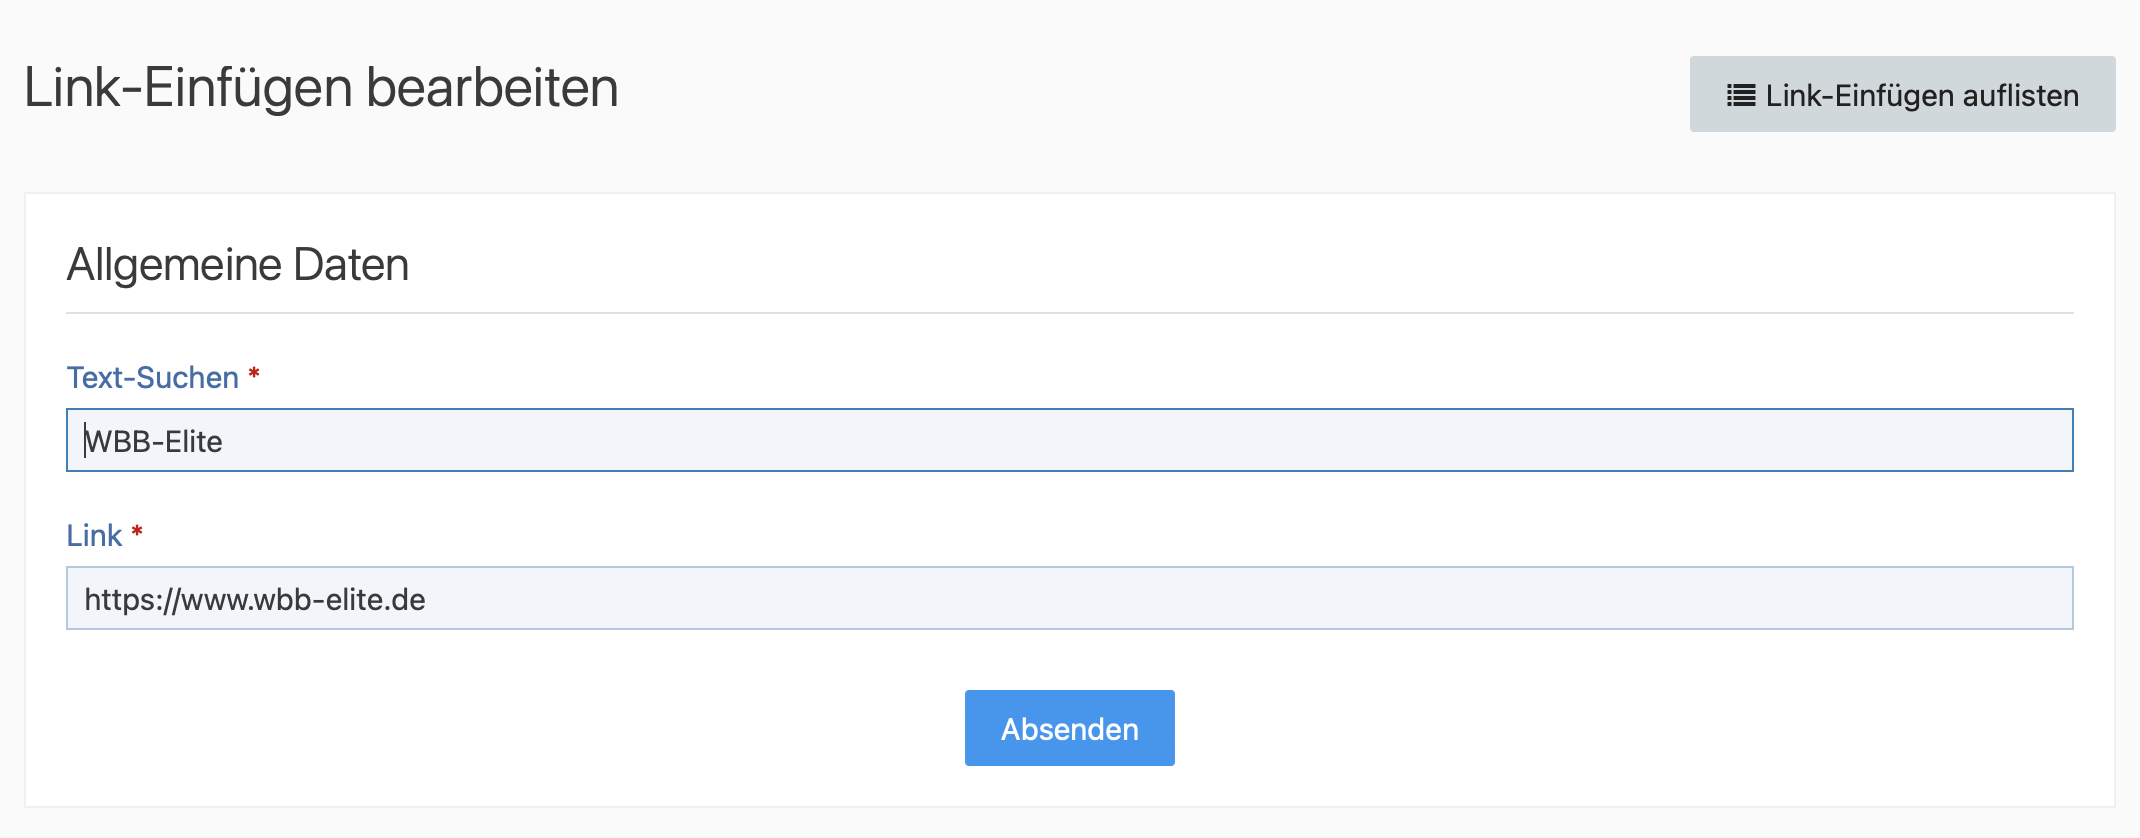Open the Link-Einfügen auflisten button

click(1902, 94)
